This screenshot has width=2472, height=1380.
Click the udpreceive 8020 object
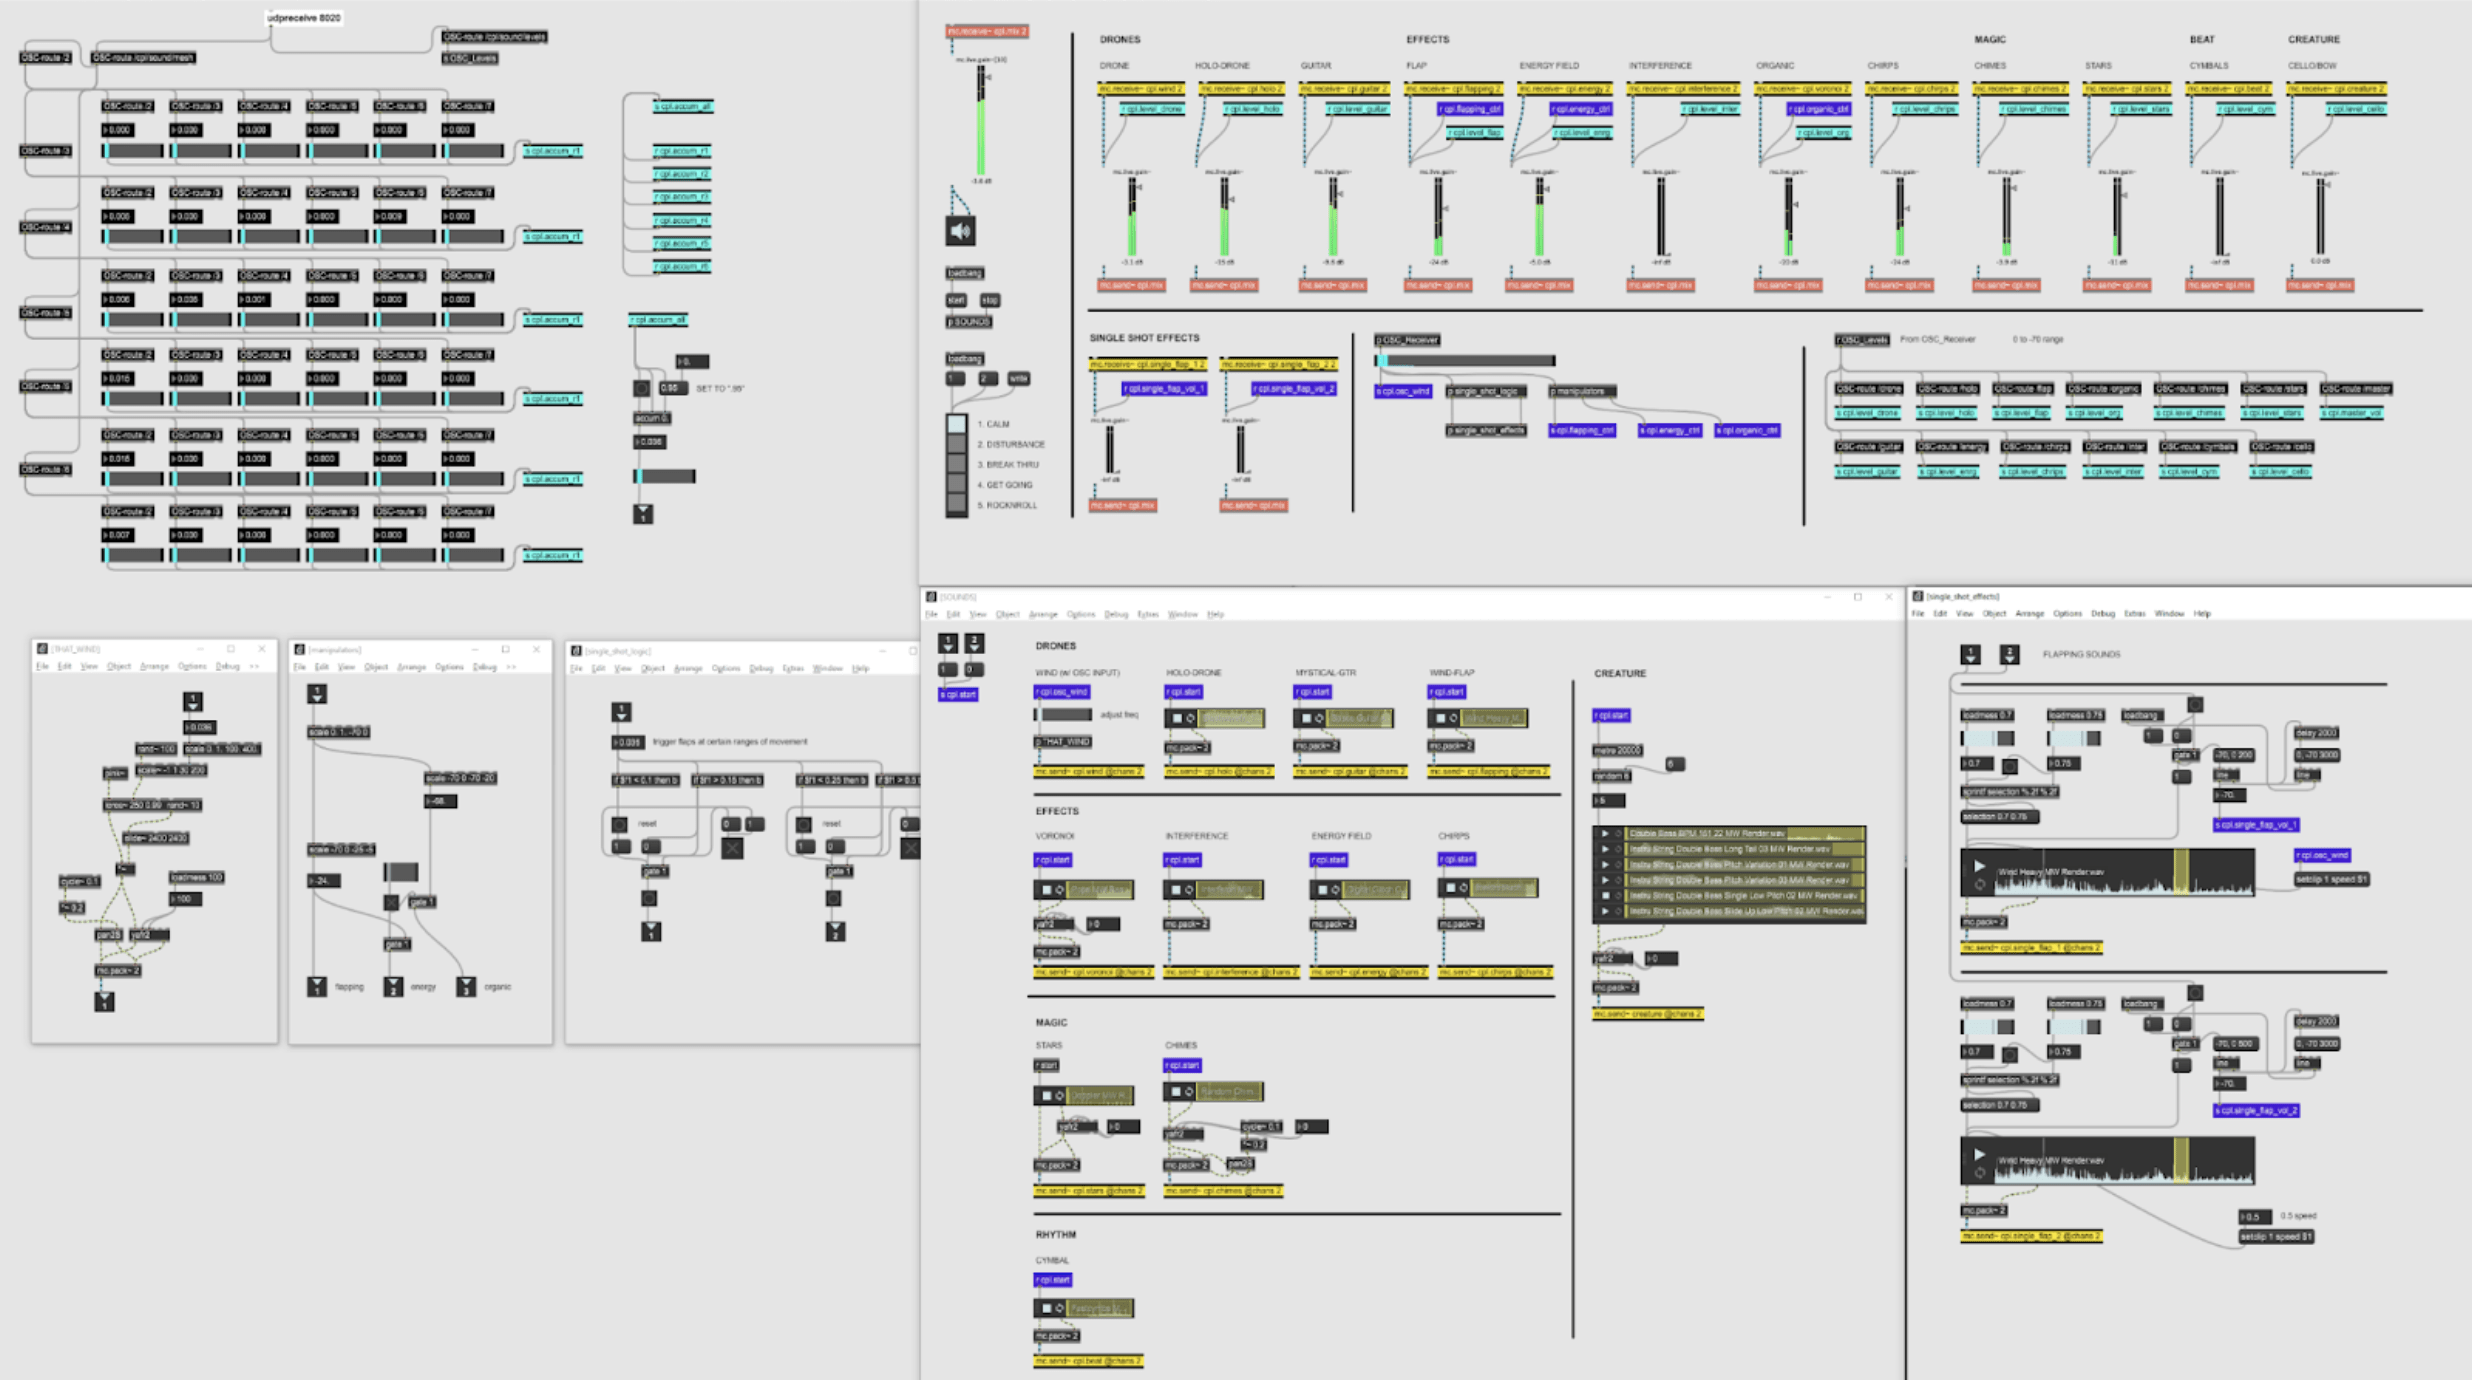pyautogui.click(x=304, y=18)
